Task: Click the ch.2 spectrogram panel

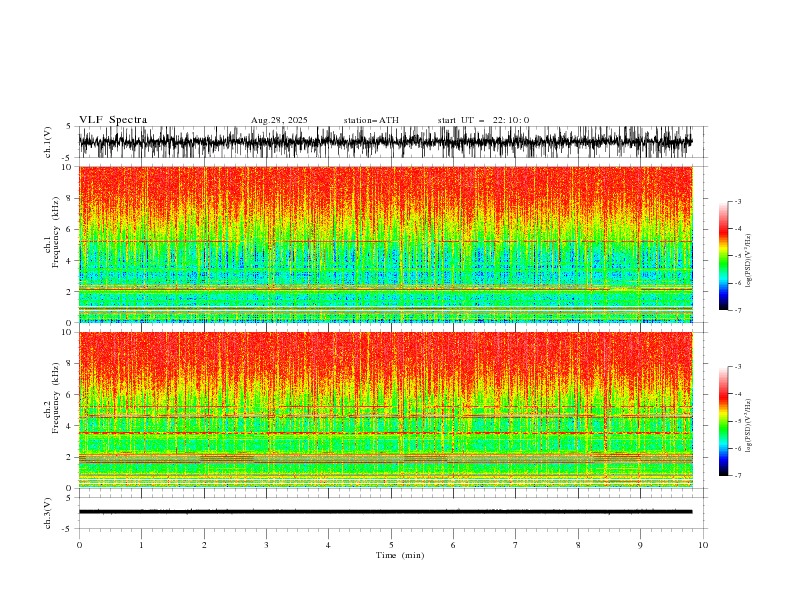Action: 386,410
